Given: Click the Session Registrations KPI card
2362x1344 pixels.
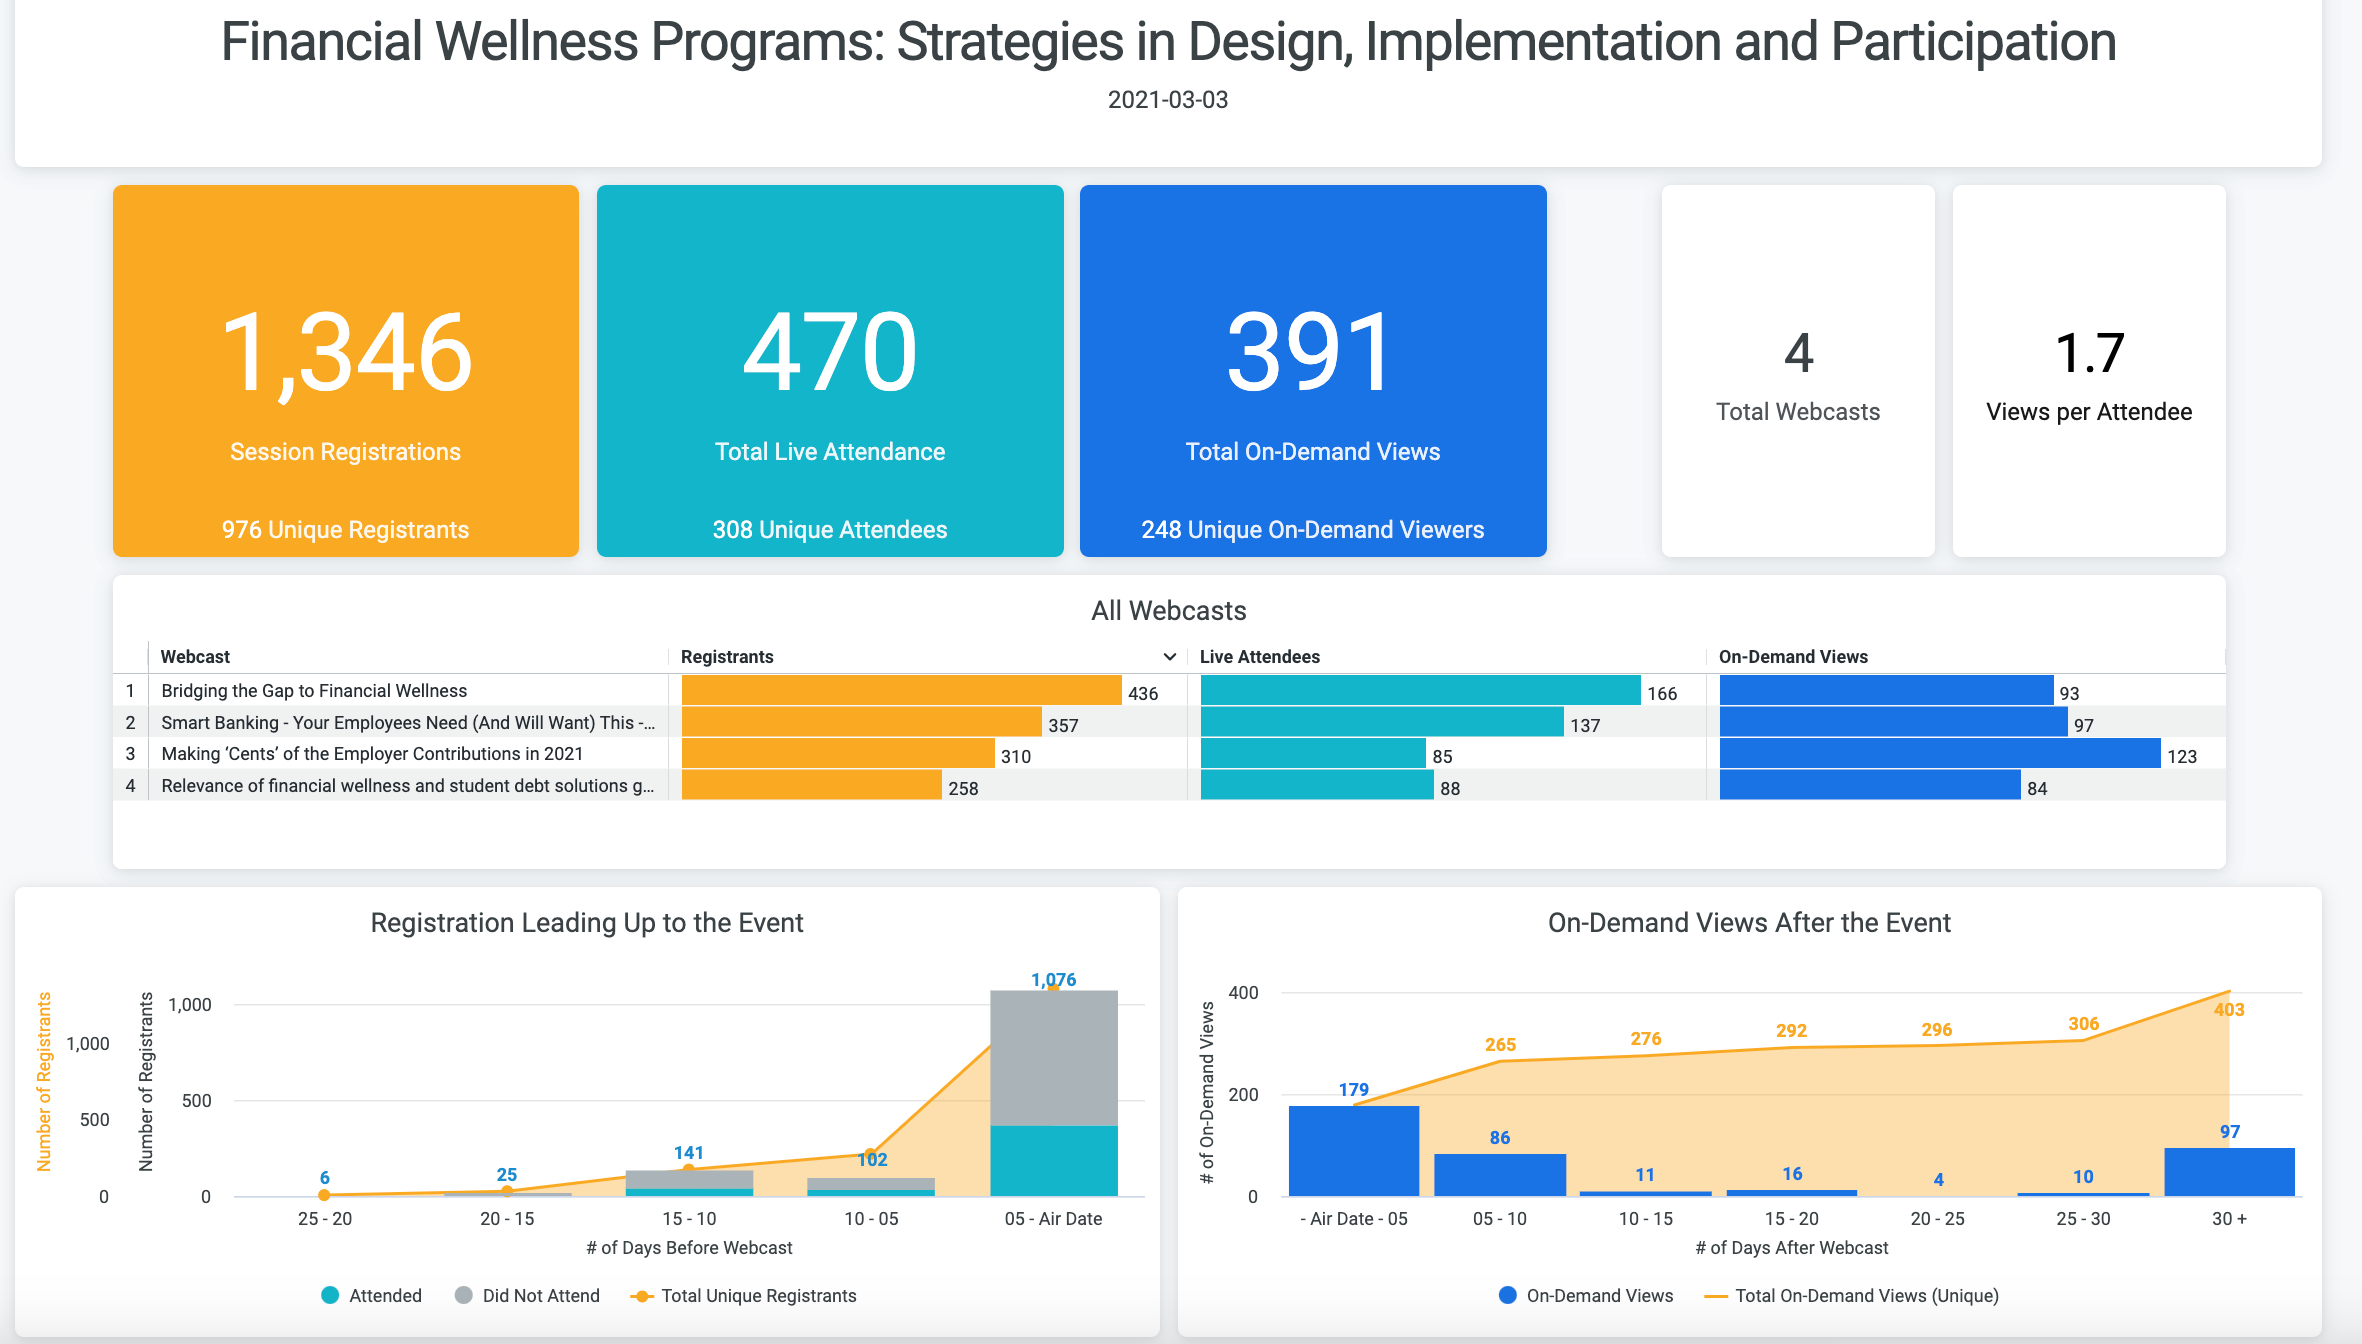Looking at the screenshot, I should 345,372.
